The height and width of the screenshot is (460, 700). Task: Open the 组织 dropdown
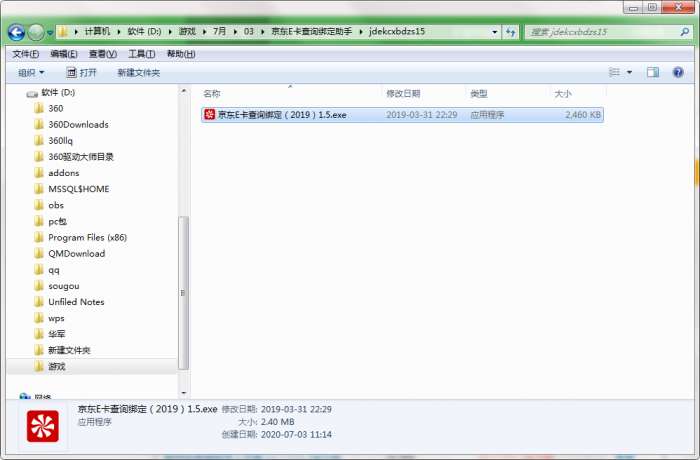[31, 72]
